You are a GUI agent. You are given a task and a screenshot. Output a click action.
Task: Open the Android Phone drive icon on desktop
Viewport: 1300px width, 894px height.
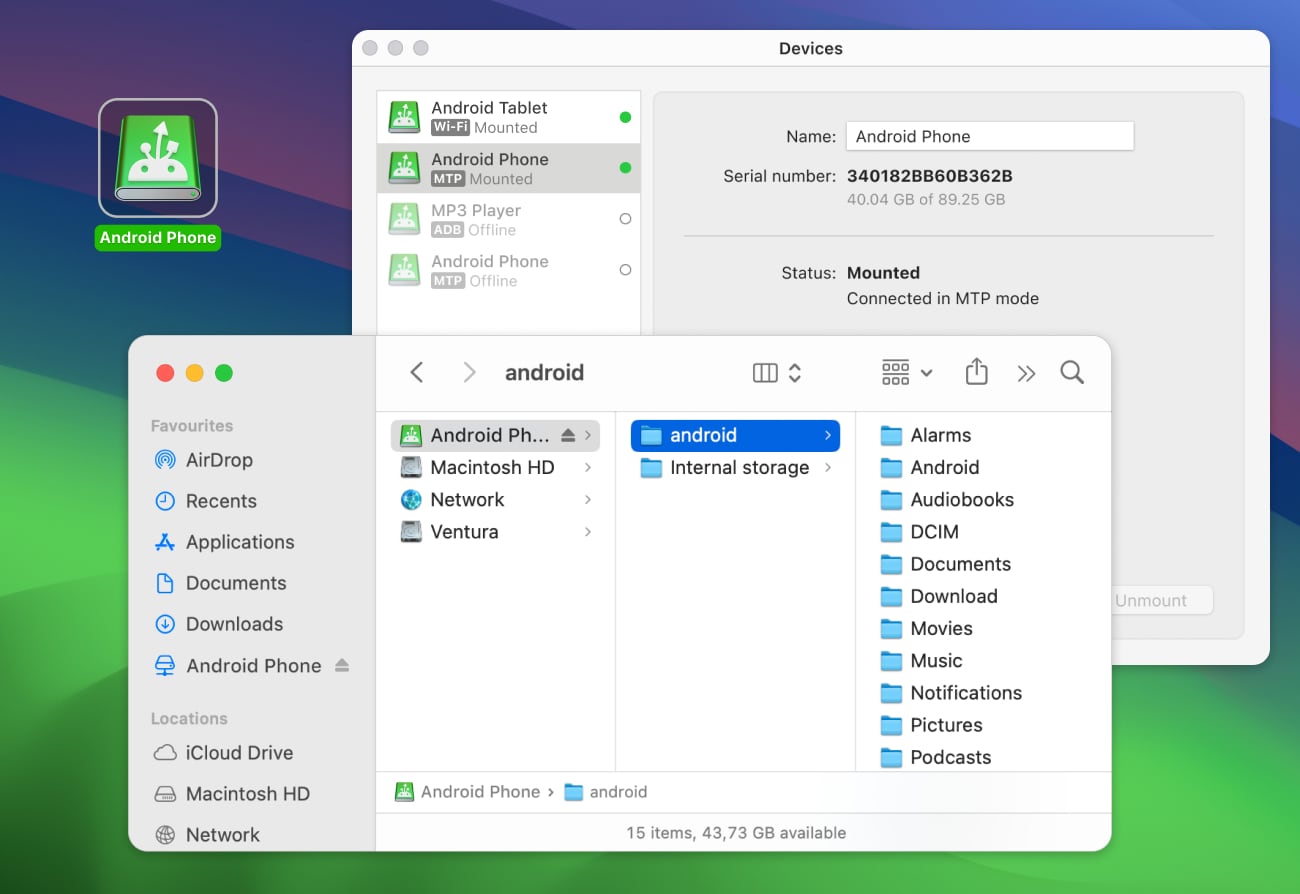tap(157, 155)
